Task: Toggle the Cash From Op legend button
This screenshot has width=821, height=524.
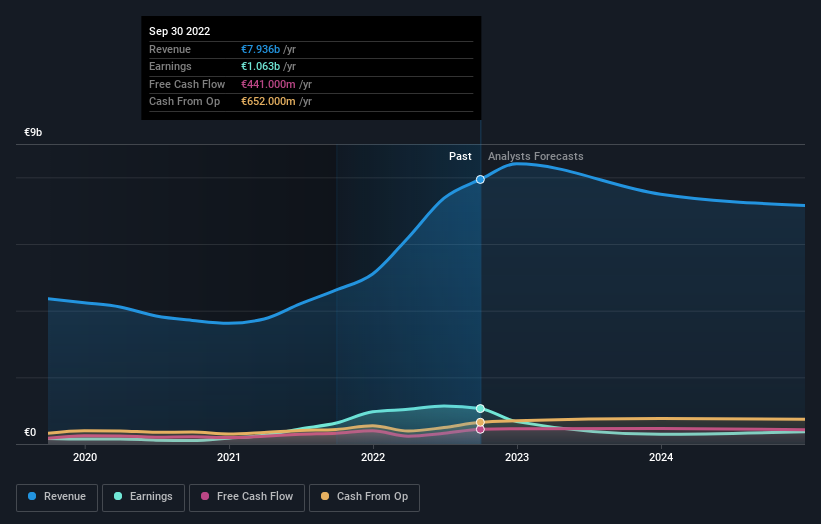Action: coord(364,497)
